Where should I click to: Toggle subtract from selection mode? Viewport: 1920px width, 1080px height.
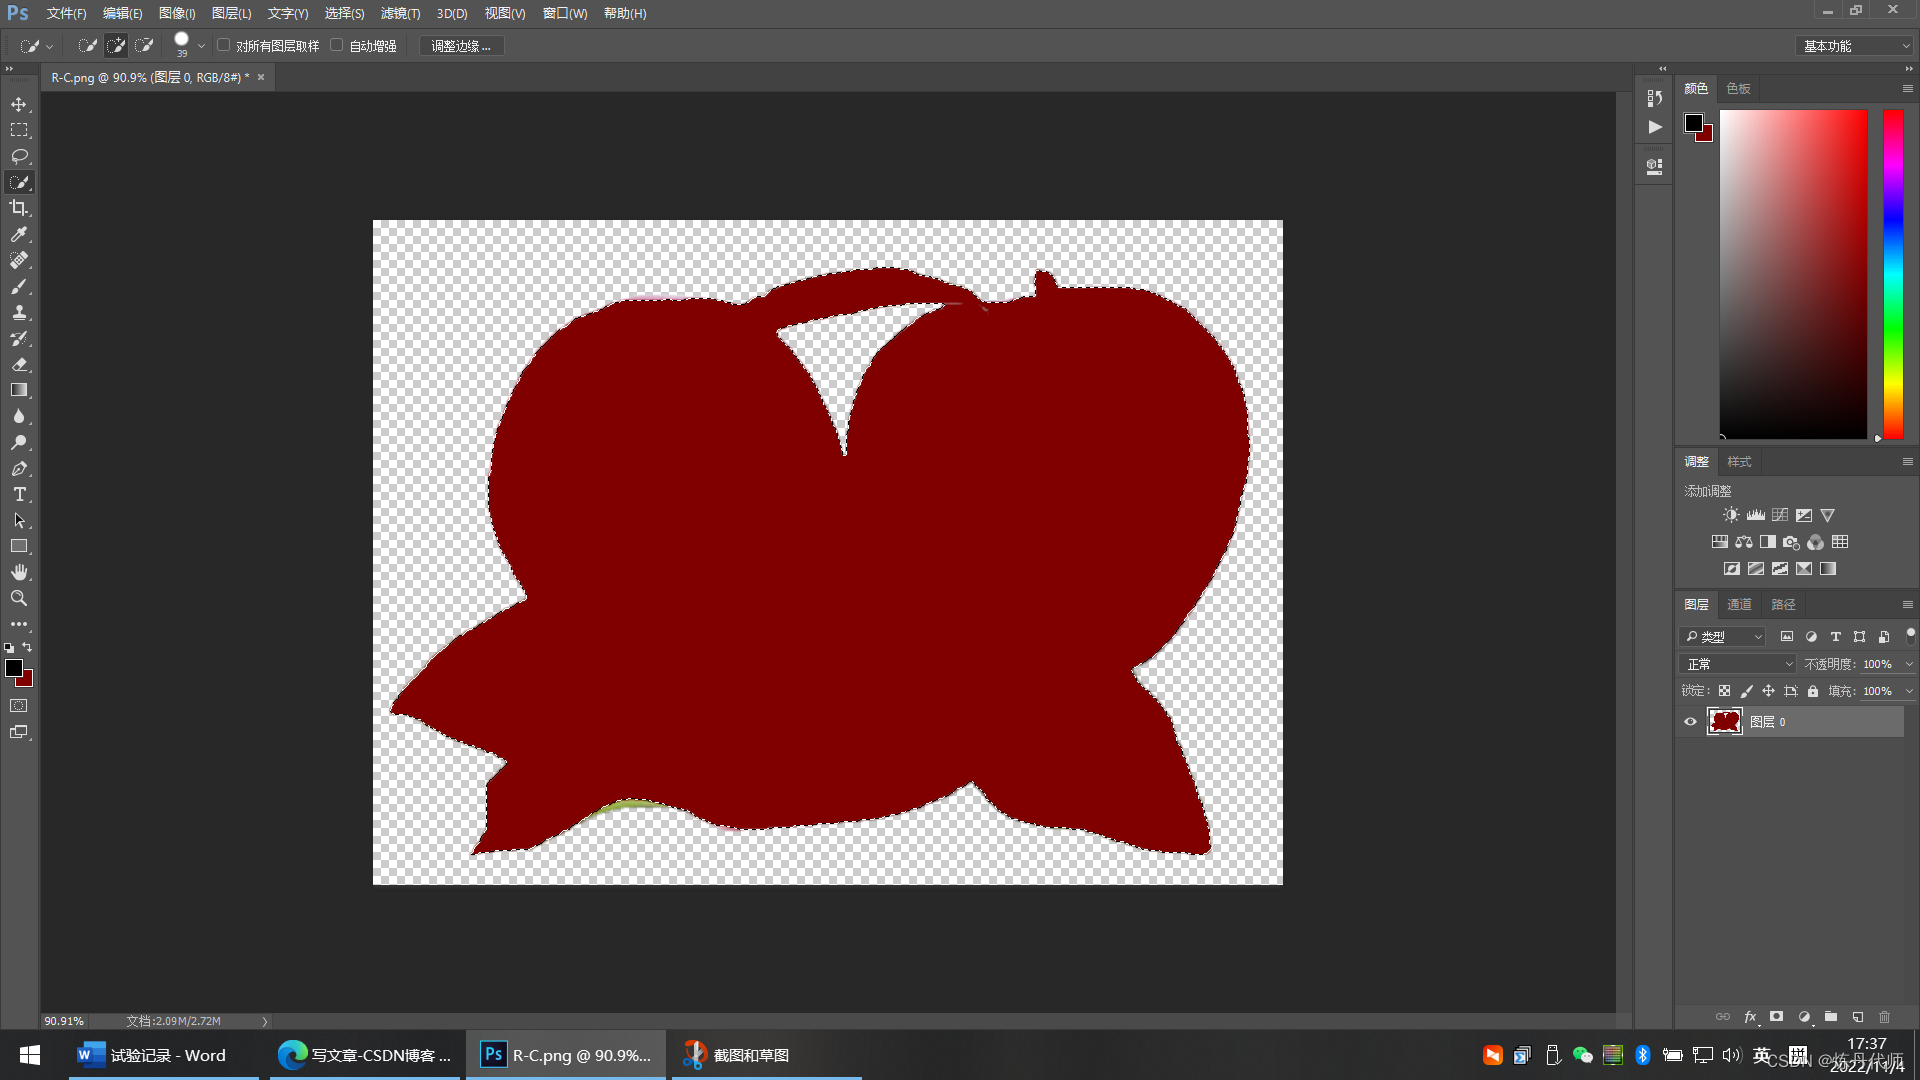(144, 46)
